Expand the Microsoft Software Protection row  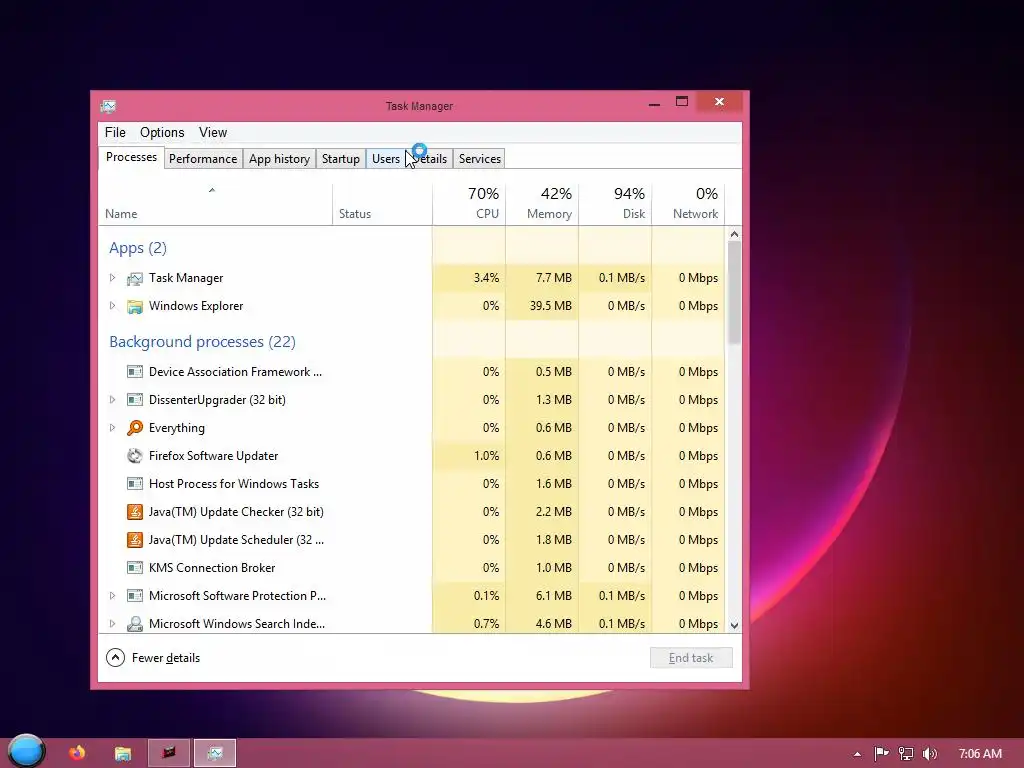coord(112,596)
